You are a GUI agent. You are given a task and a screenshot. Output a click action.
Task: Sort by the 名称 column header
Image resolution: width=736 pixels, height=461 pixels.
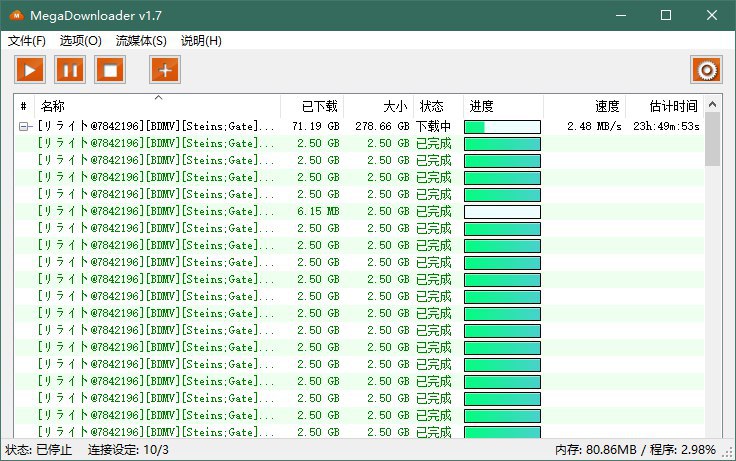pyautogui.click(x=158, y=106)
